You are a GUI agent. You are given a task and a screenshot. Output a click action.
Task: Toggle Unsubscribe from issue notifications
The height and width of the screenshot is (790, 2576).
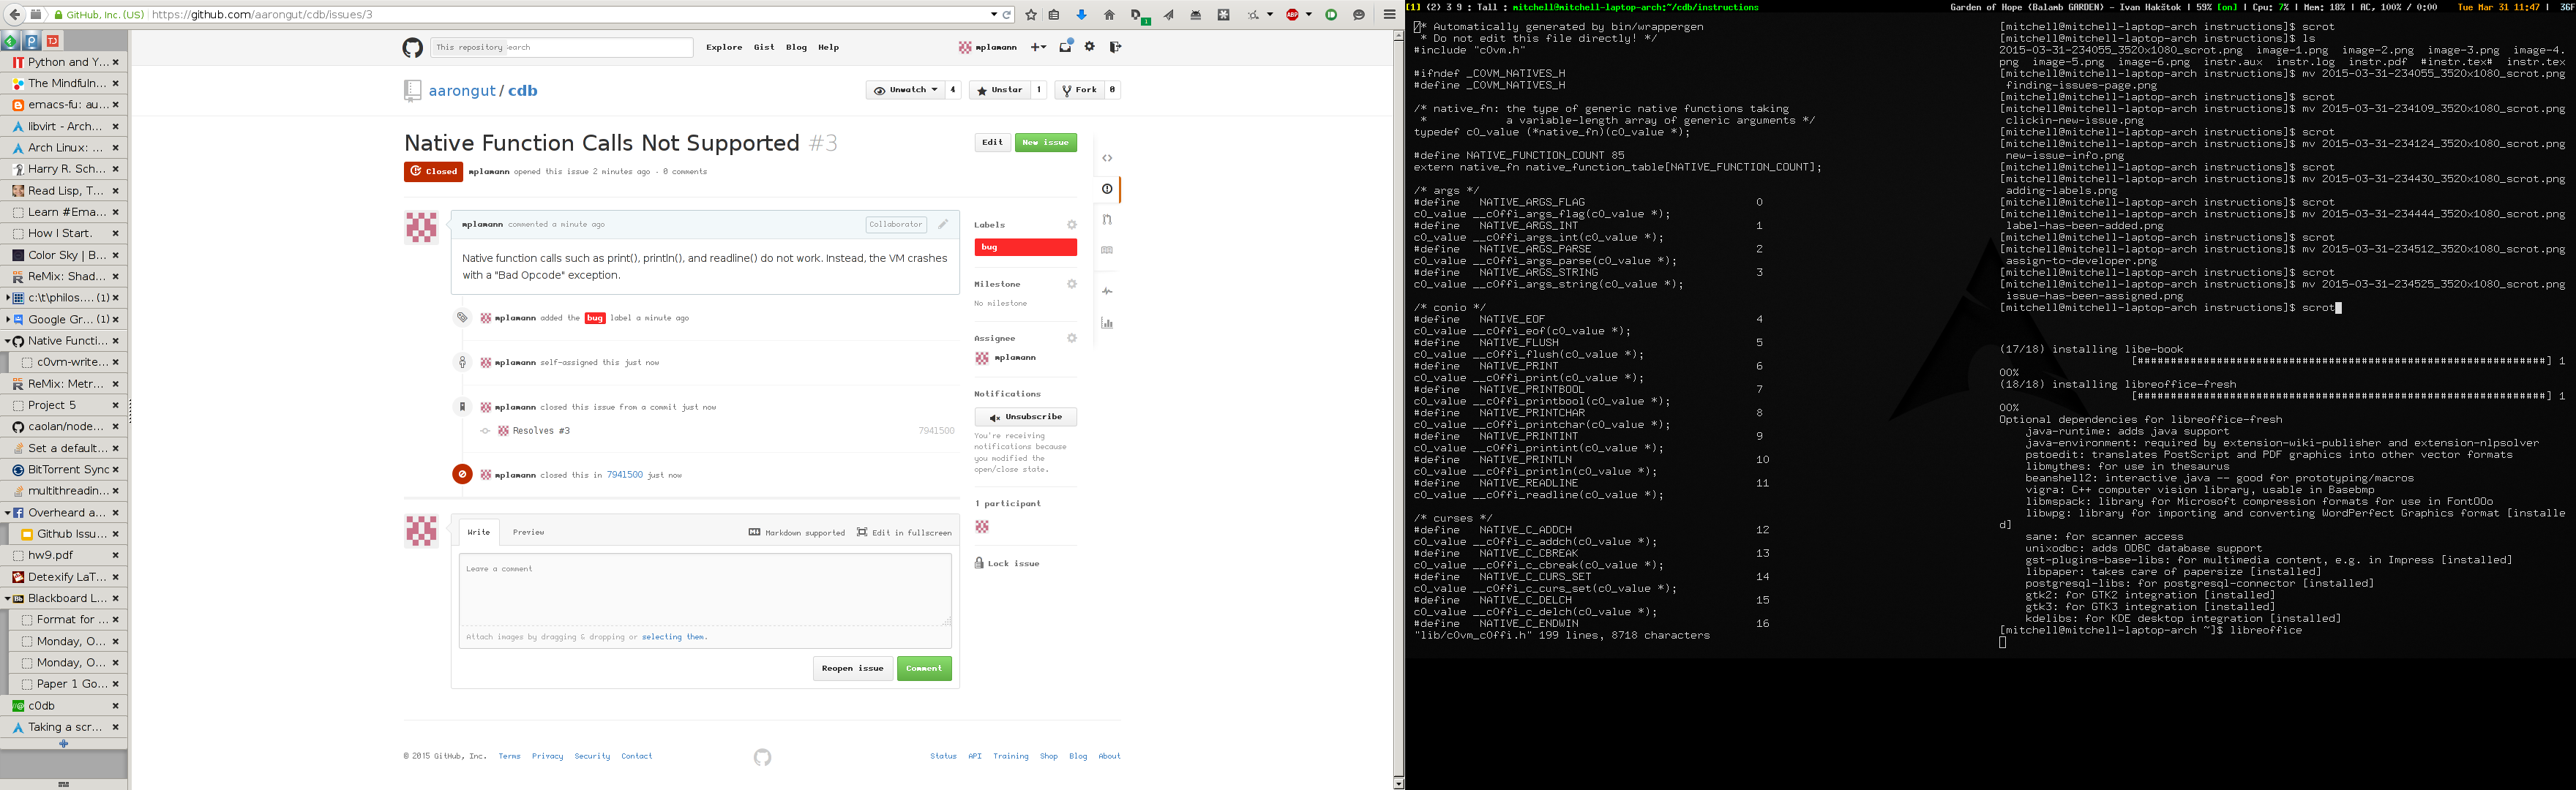(1025, 417)
